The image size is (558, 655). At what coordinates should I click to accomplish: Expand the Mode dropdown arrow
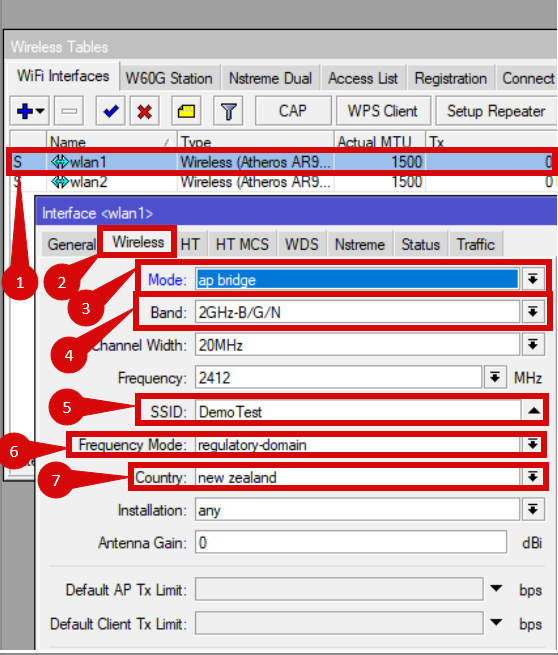533,279
